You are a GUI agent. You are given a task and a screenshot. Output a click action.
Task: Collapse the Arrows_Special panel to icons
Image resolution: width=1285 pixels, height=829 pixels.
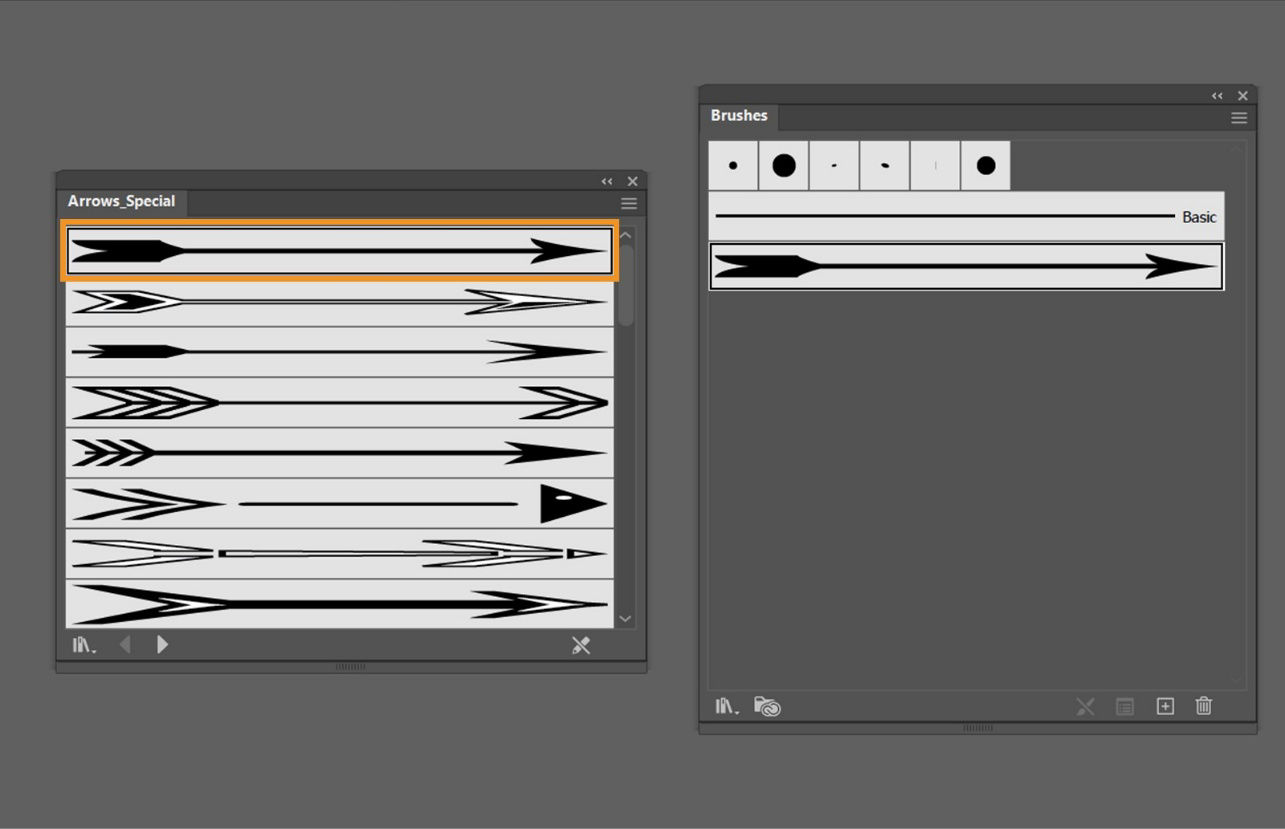tap(607, 181)
